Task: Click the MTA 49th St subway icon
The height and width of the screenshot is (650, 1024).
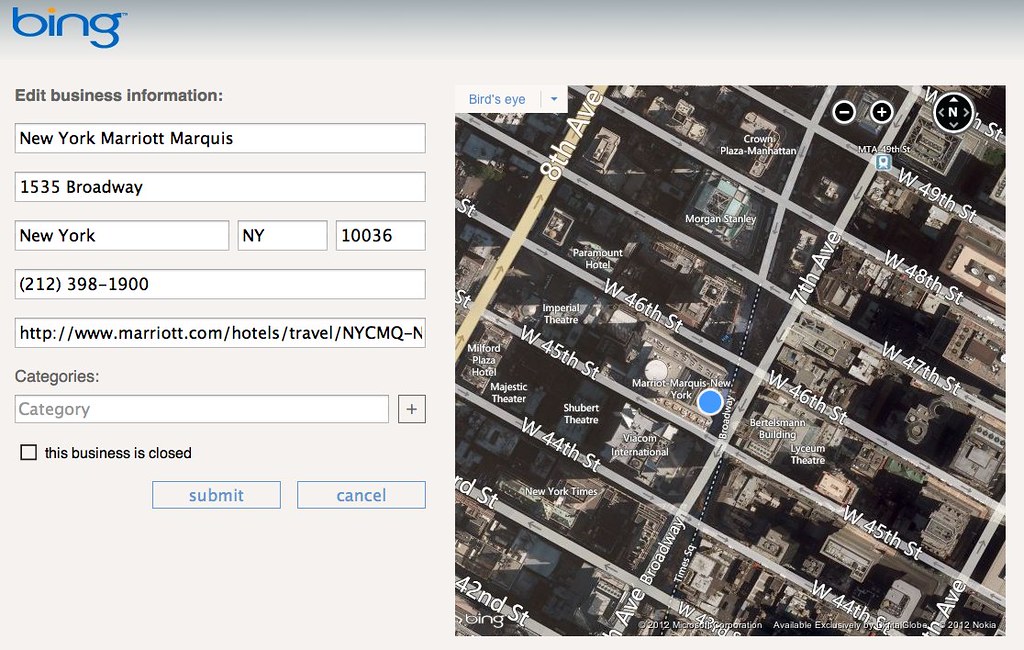Action: point(884,161)
